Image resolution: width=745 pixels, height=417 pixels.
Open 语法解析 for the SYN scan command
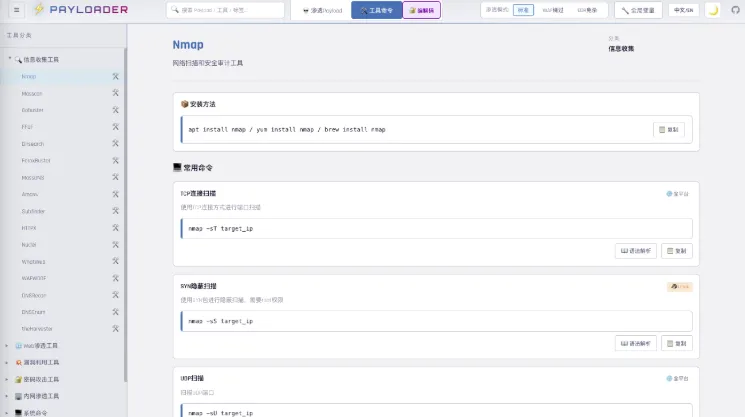click(636, 343)
